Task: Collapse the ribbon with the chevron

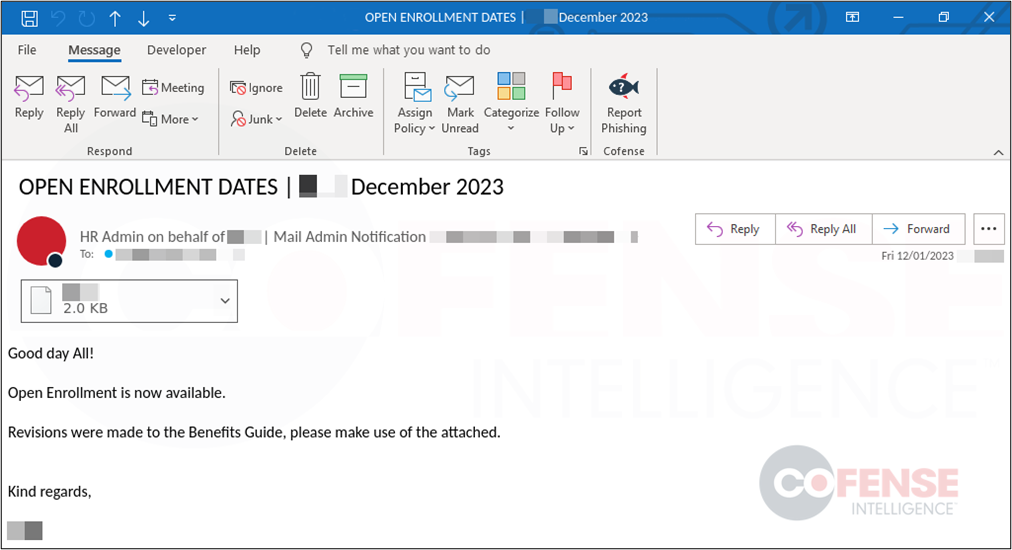Action: tap(998, 152)
